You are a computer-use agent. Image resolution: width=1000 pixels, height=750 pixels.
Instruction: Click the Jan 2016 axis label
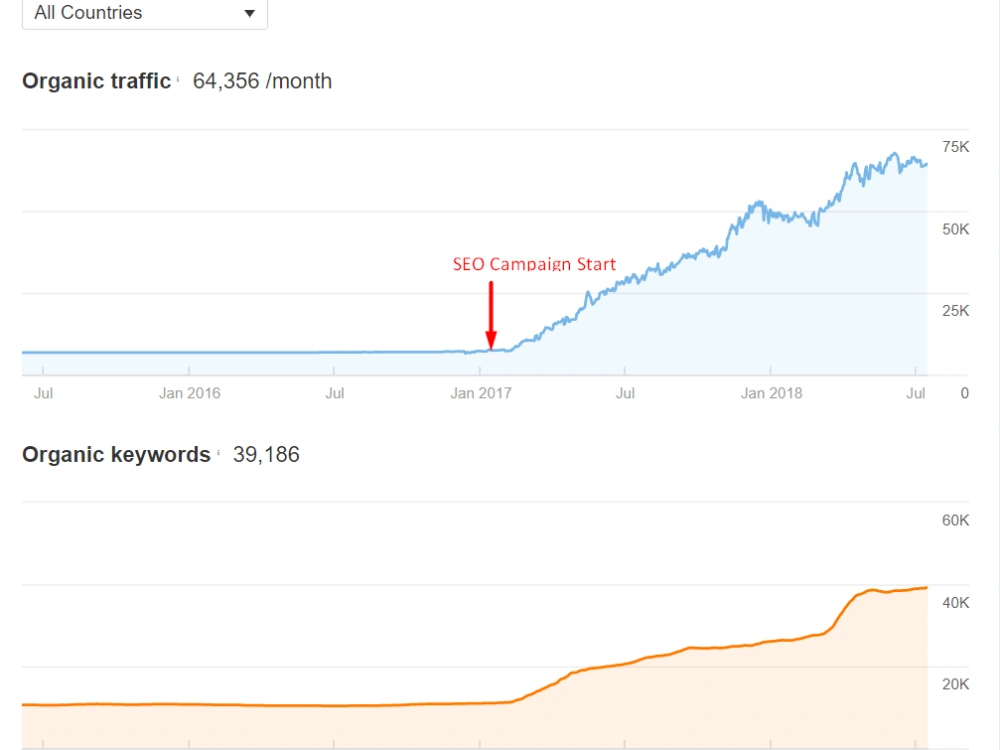pos(189,393)
